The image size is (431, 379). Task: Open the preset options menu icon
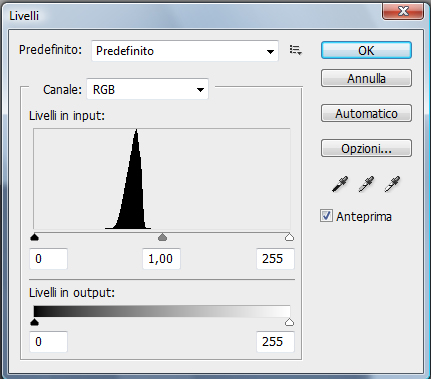[295, 50]
